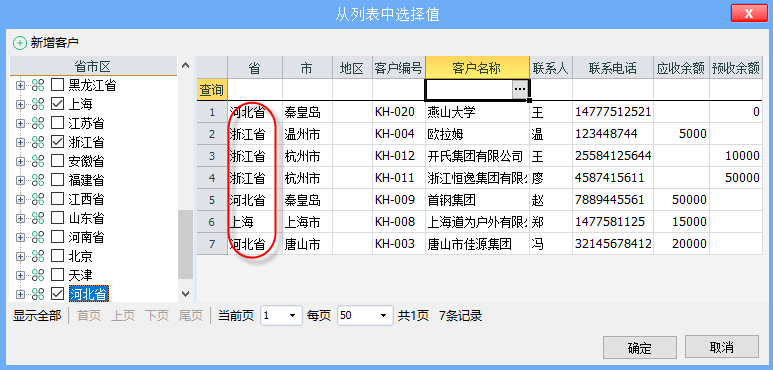The image size is (773, 370).
Task: Expand the 江西省 tree node
Action: click(20, 199)
